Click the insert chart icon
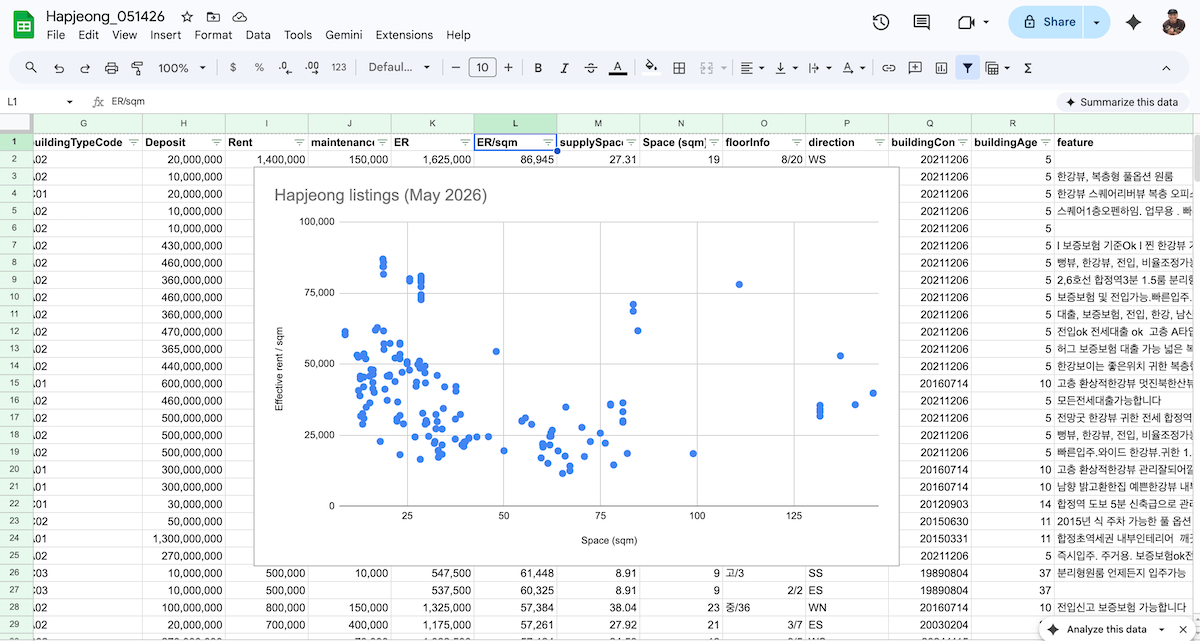Viewport: 1200px width, 641px height. [x=941, y=68]
